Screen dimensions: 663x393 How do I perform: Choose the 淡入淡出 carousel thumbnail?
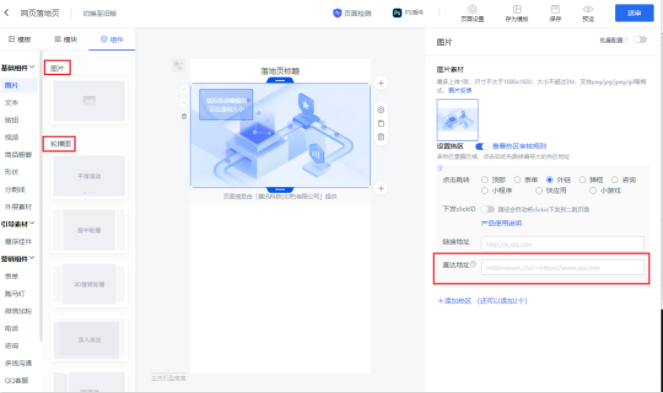click(89, 340)
